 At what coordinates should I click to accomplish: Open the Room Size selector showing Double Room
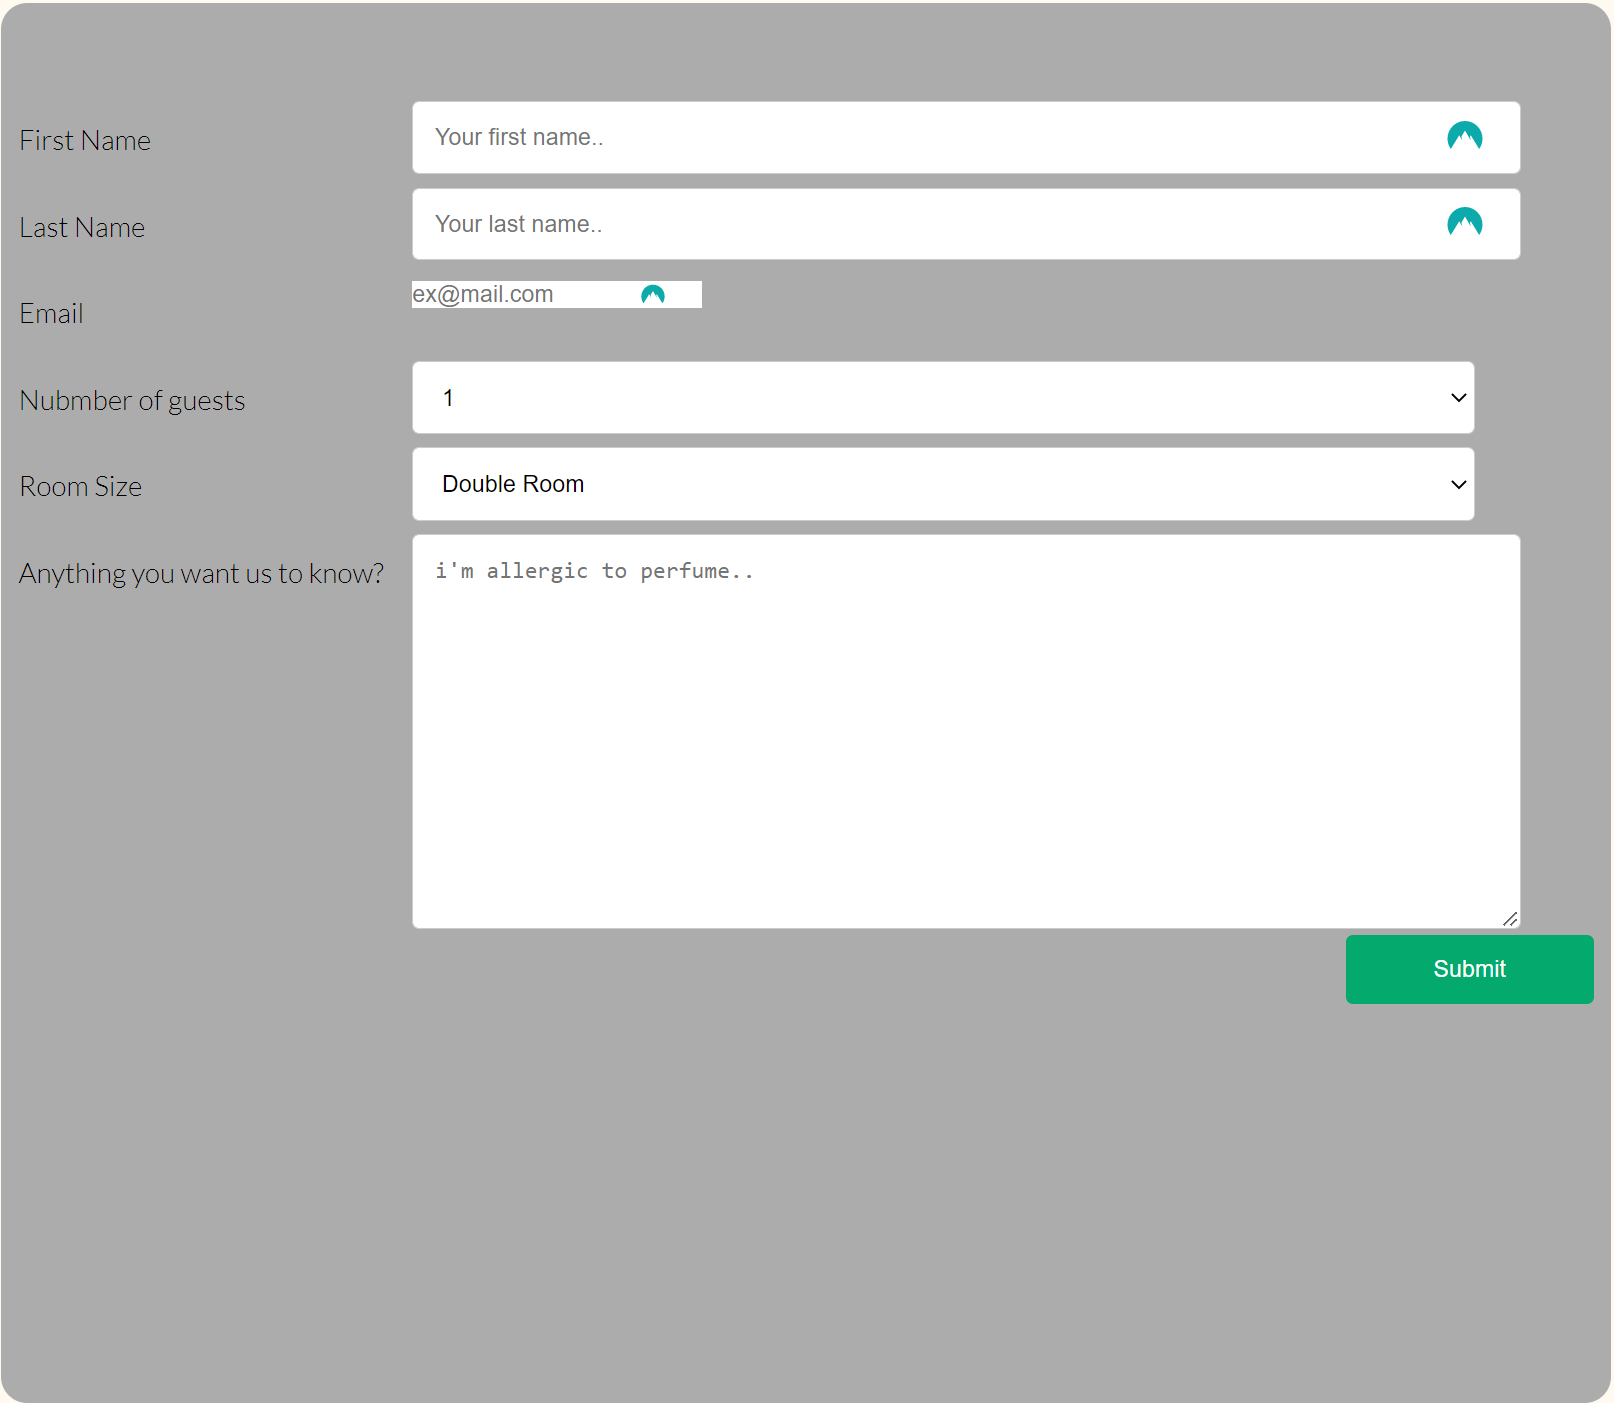943,484
